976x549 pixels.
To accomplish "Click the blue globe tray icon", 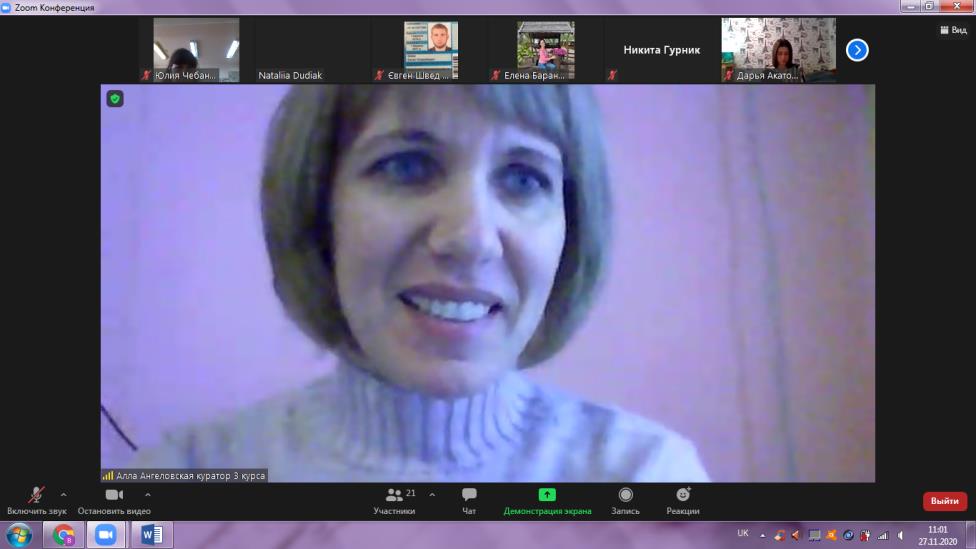I will (848, 535).
